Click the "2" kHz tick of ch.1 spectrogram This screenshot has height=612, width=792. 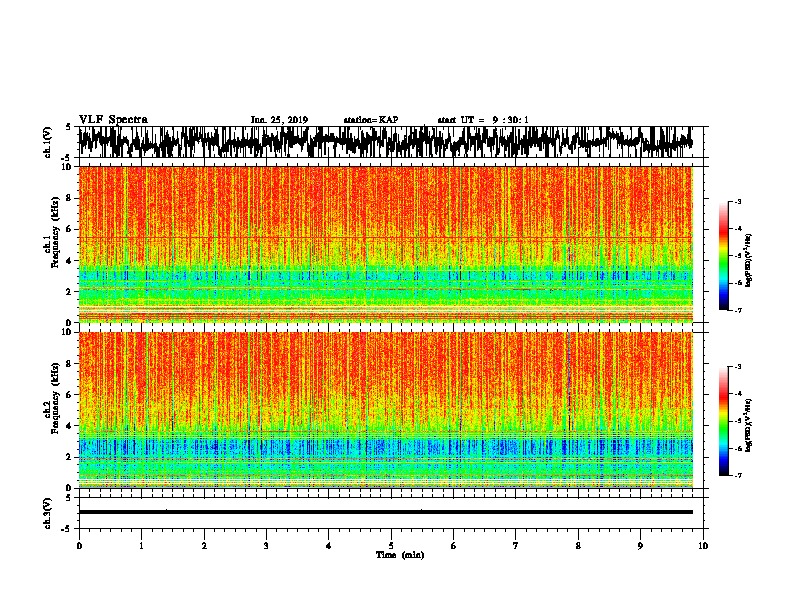tap(70, 292)
